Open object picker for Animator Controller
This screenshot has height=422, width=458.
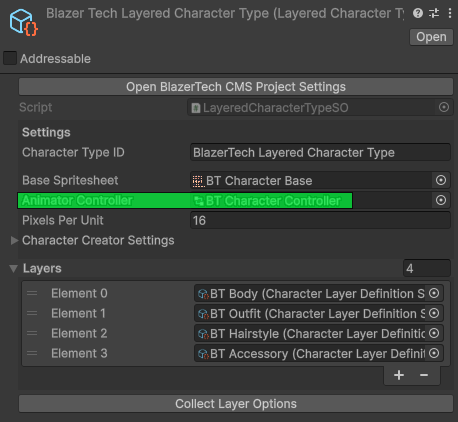tap(441, 200)
